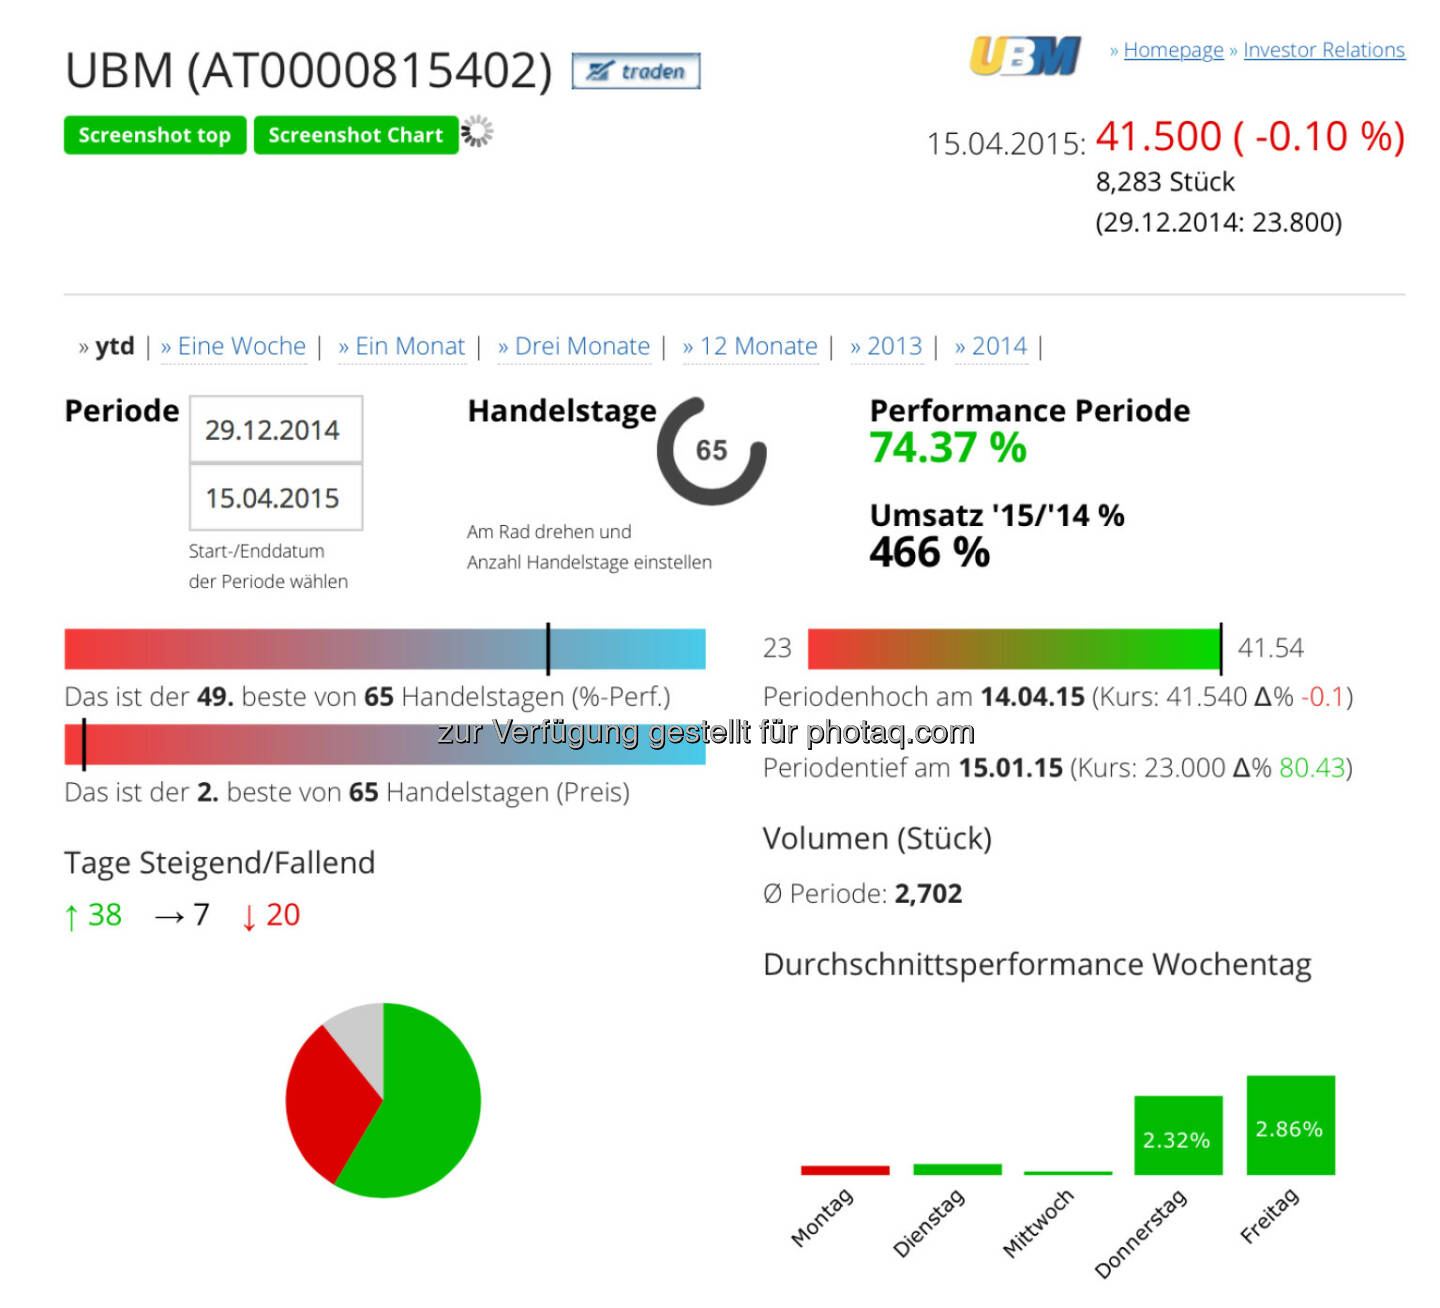1440x1308 pixels.
Task: Click the Donnerstag bar showing 2.32%
Action: pyautogui.click(x=1178, y=1135)
